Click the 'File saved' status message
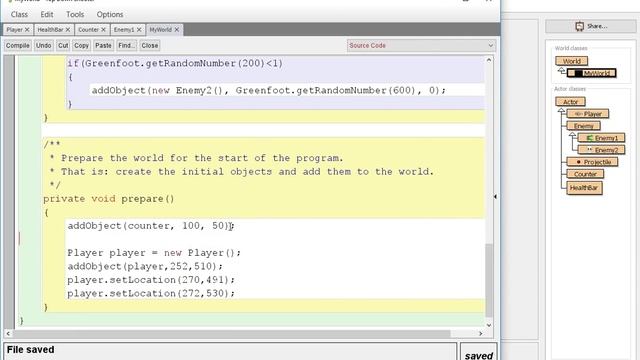640x360 pixels. tap(31, 350)
